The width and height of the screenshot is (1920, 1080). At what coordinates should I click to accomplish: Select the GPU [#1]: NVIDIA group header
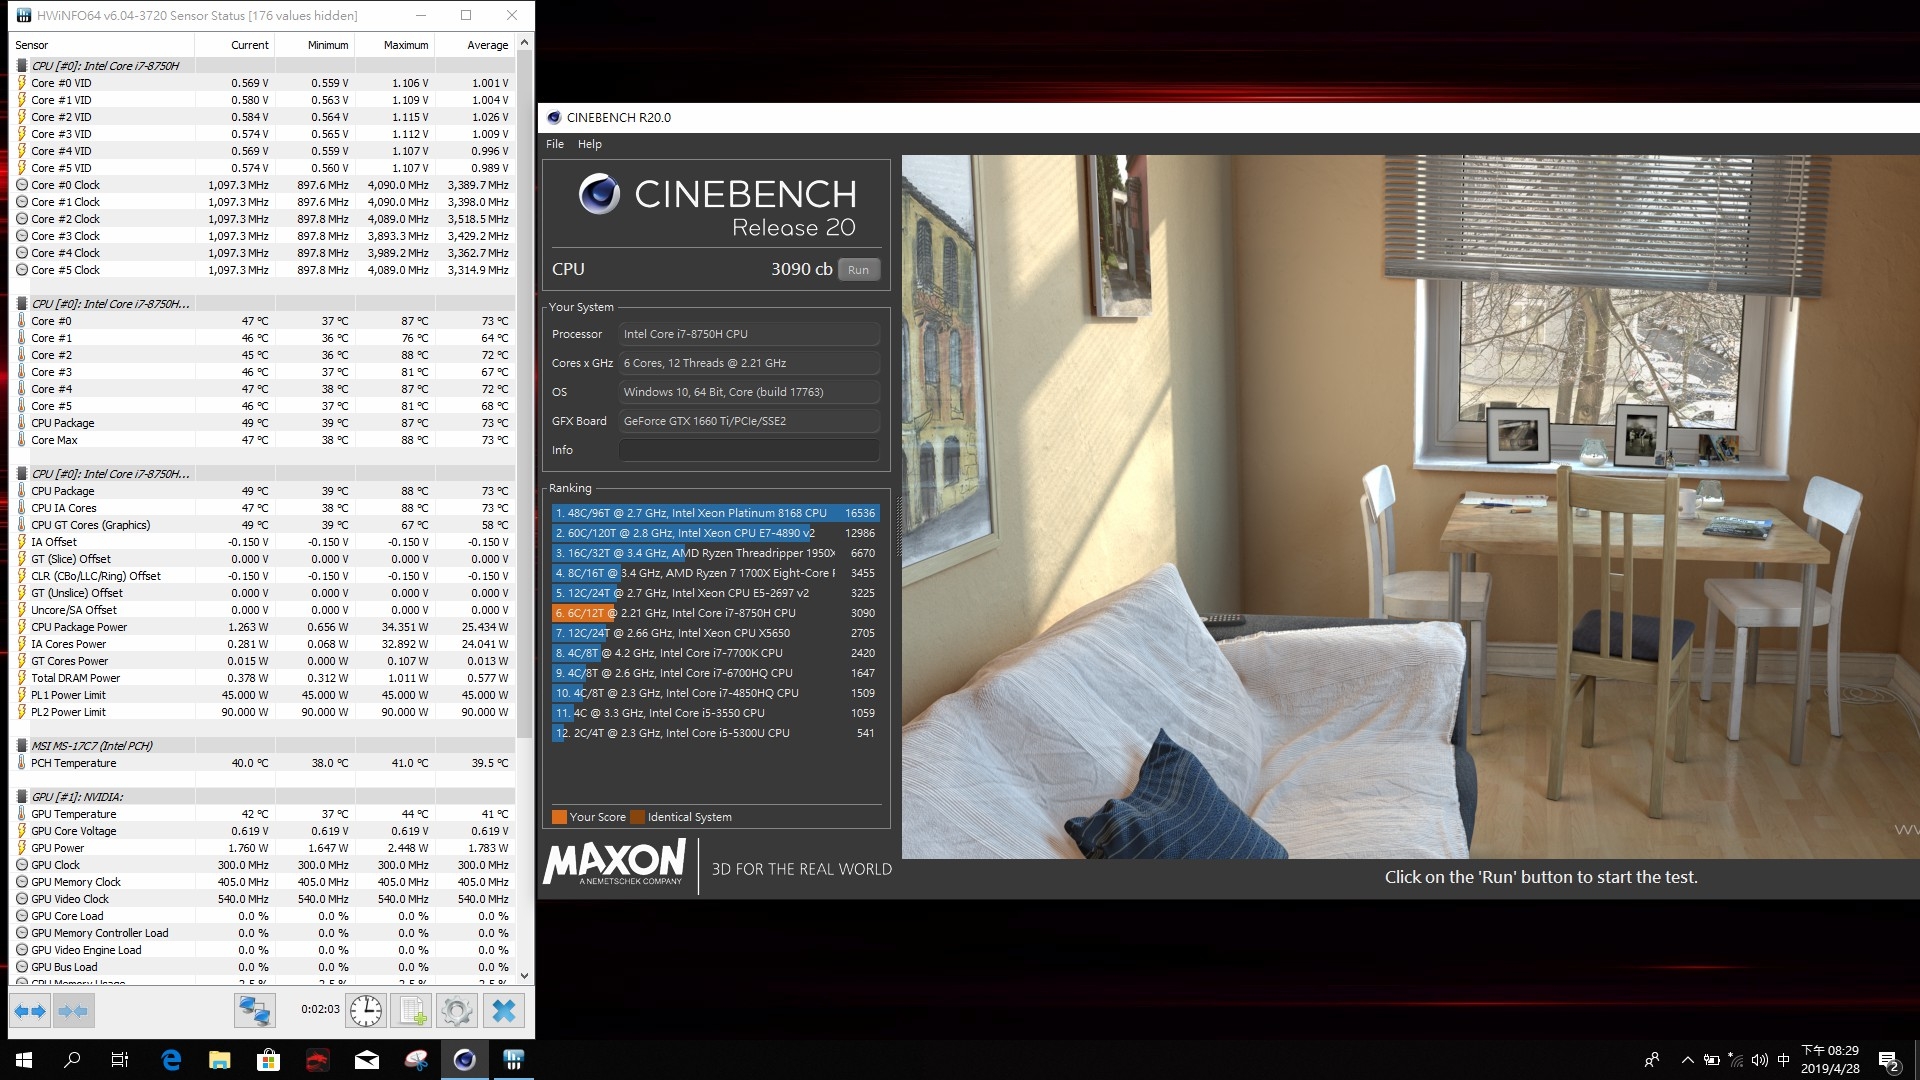pyautogui.click(x=263, y=797)
